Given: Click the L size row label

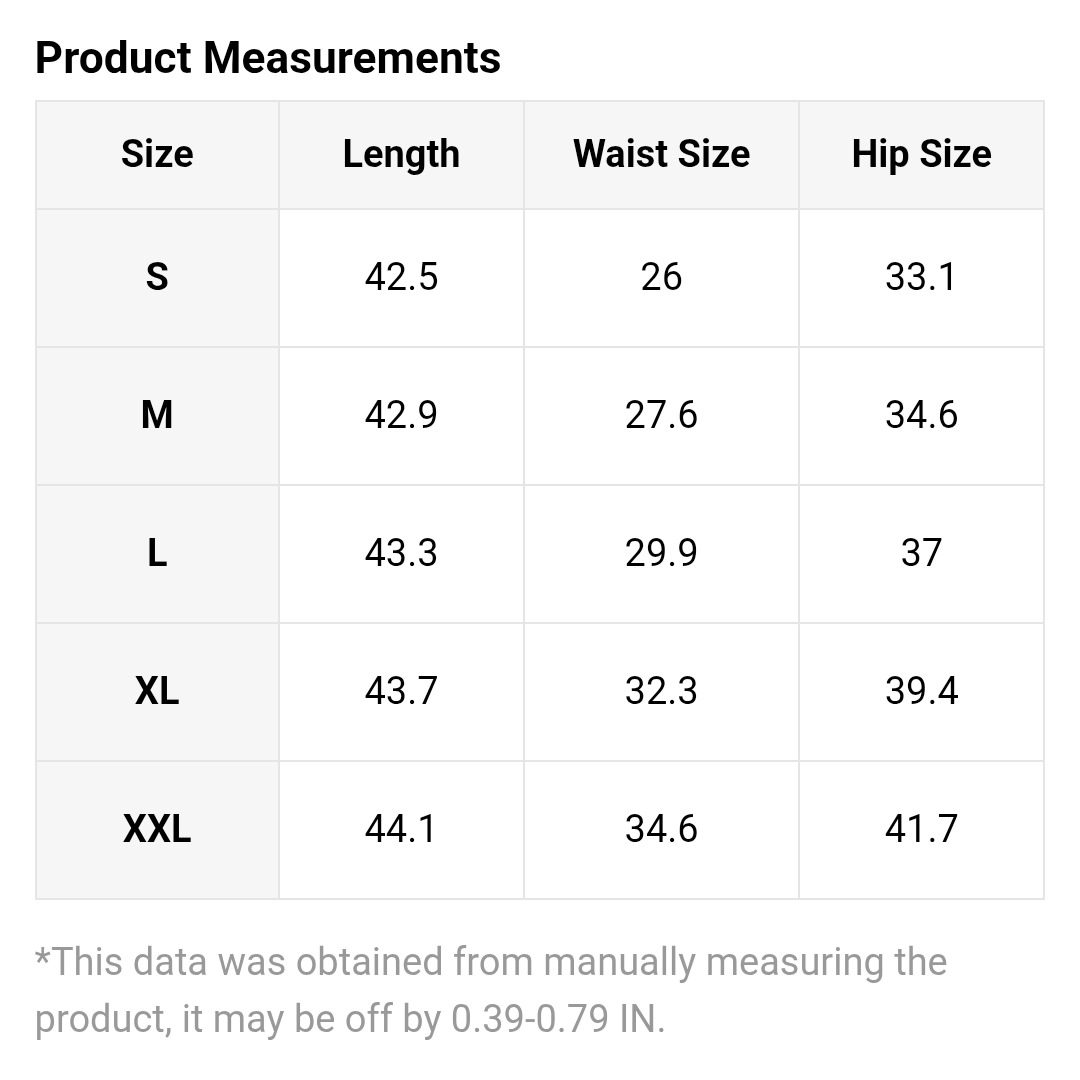Looking at the screenshot, I should [157, 553].
